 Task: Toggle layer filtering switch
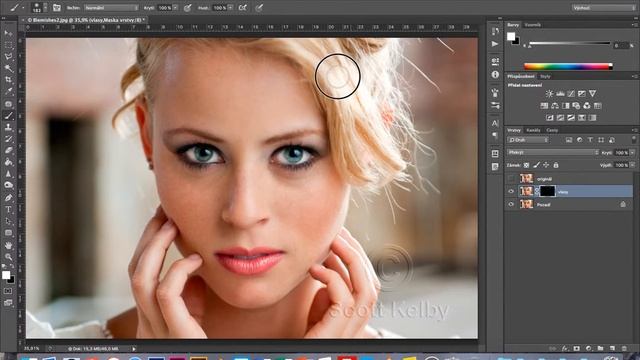click(x=633, y=140)
